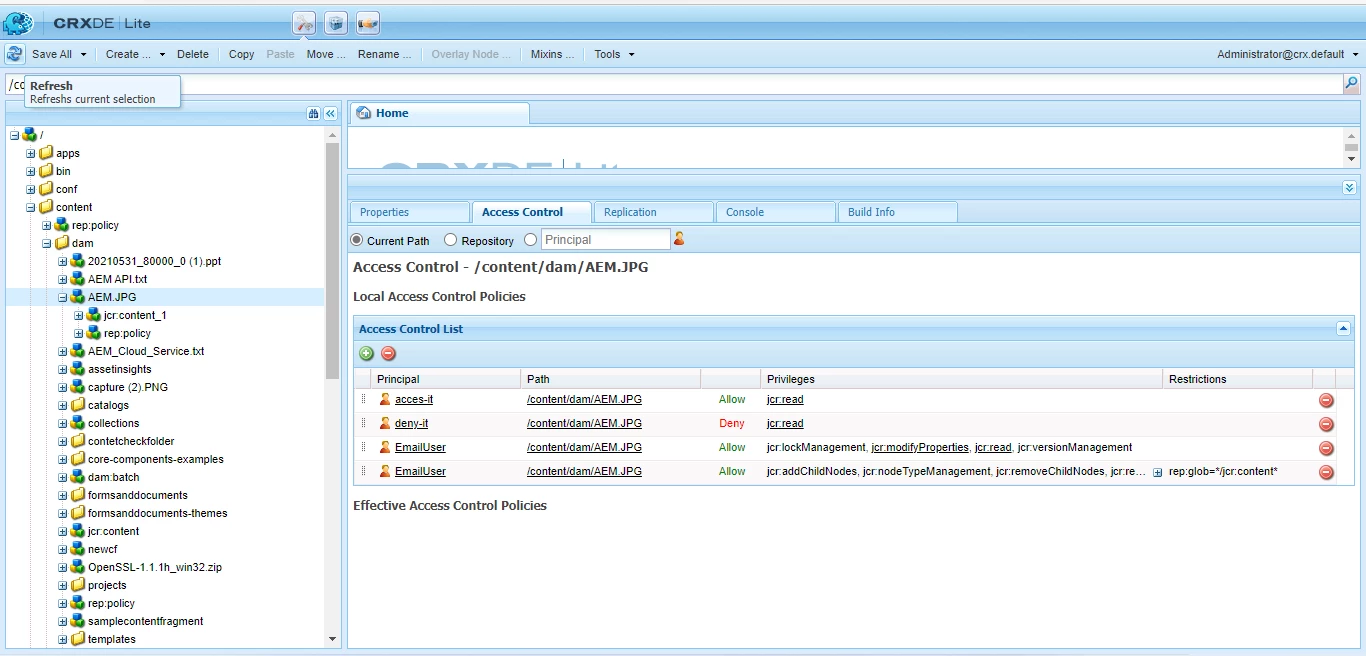
Task: Expand the catalogs folder
Action: click(62, 405)
